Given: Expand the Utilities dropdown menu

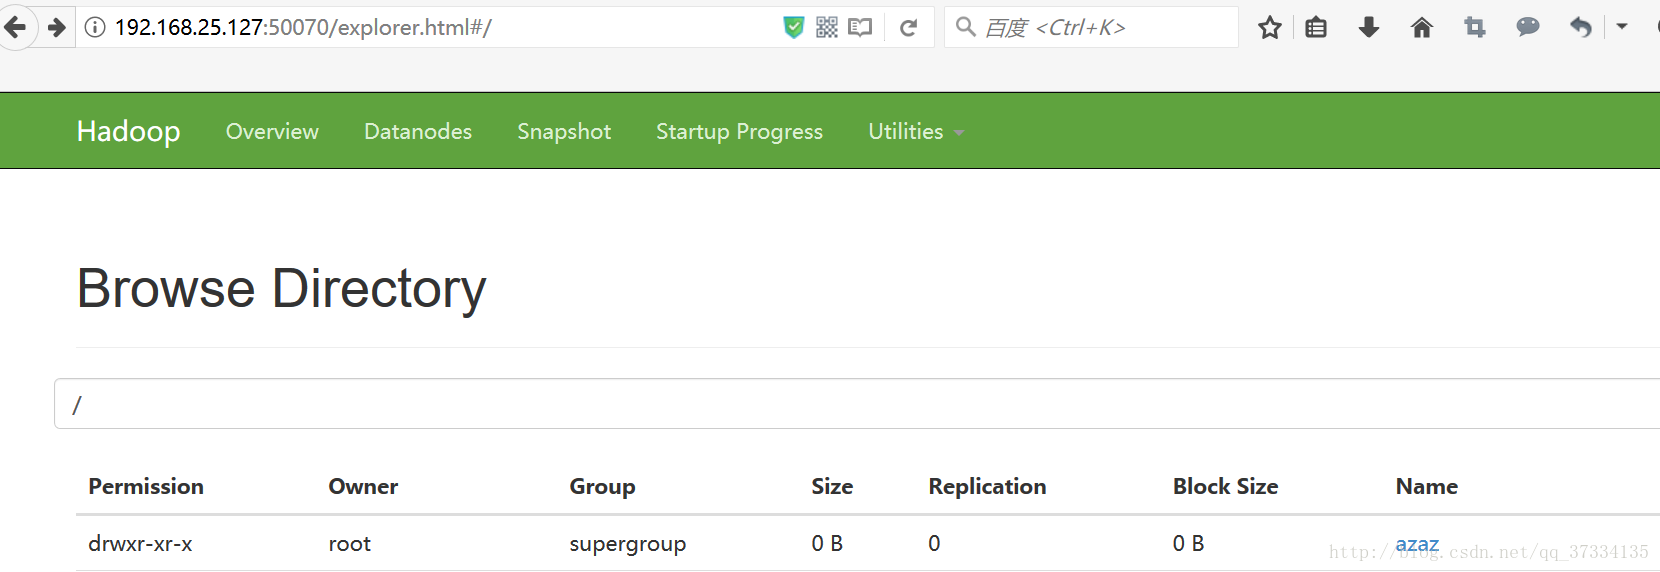Looking at the screenshot, I should tap(915, 131).
